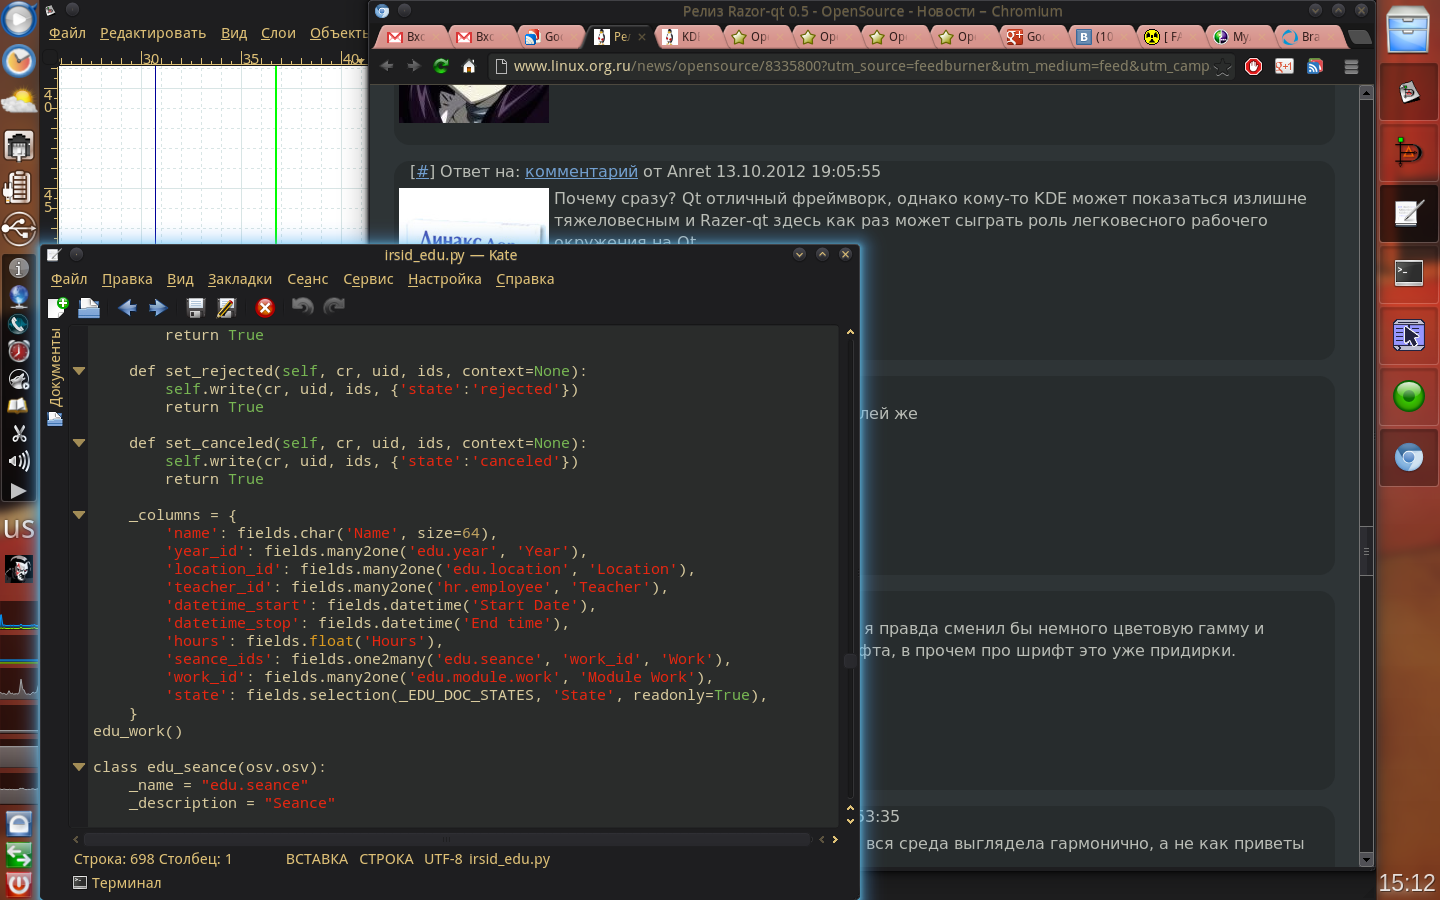Click the media player icon in left panel

(18, 20)
